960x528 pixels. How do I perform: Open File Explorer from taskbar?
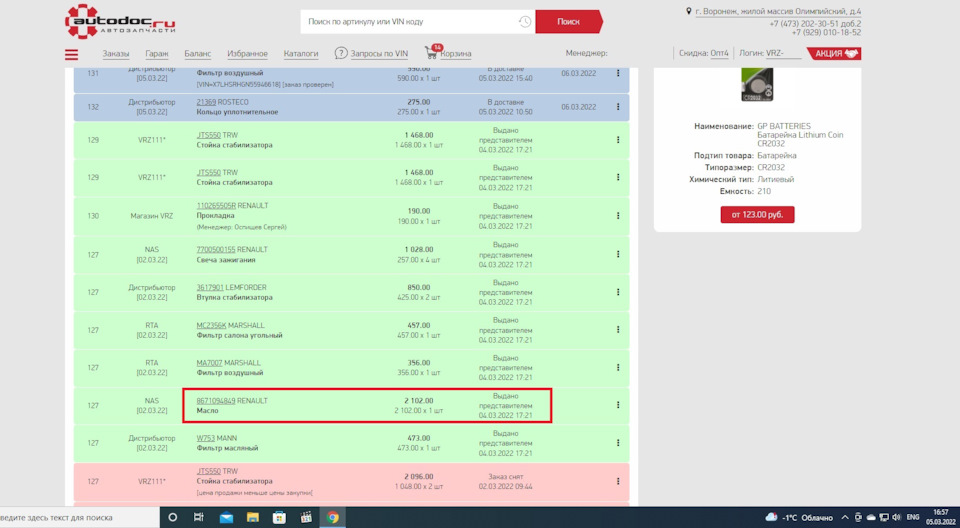252,518
